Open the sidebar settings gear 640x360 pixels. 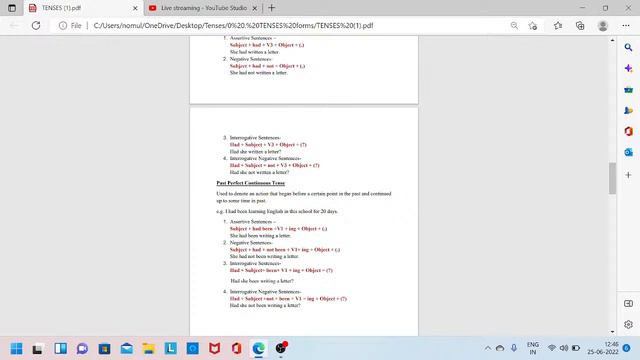point(628,324)
